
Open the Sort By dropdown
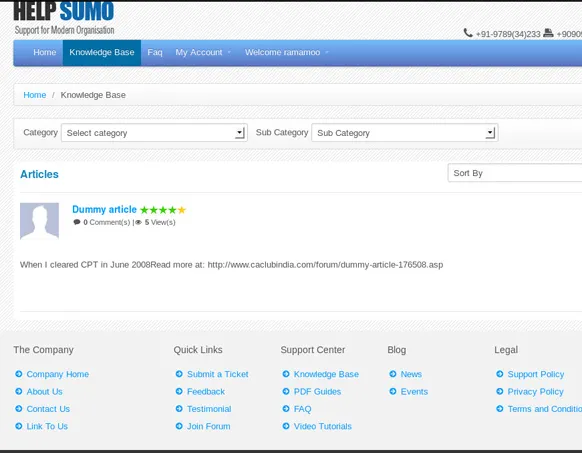pyautogui.click(x=515, y=173)
